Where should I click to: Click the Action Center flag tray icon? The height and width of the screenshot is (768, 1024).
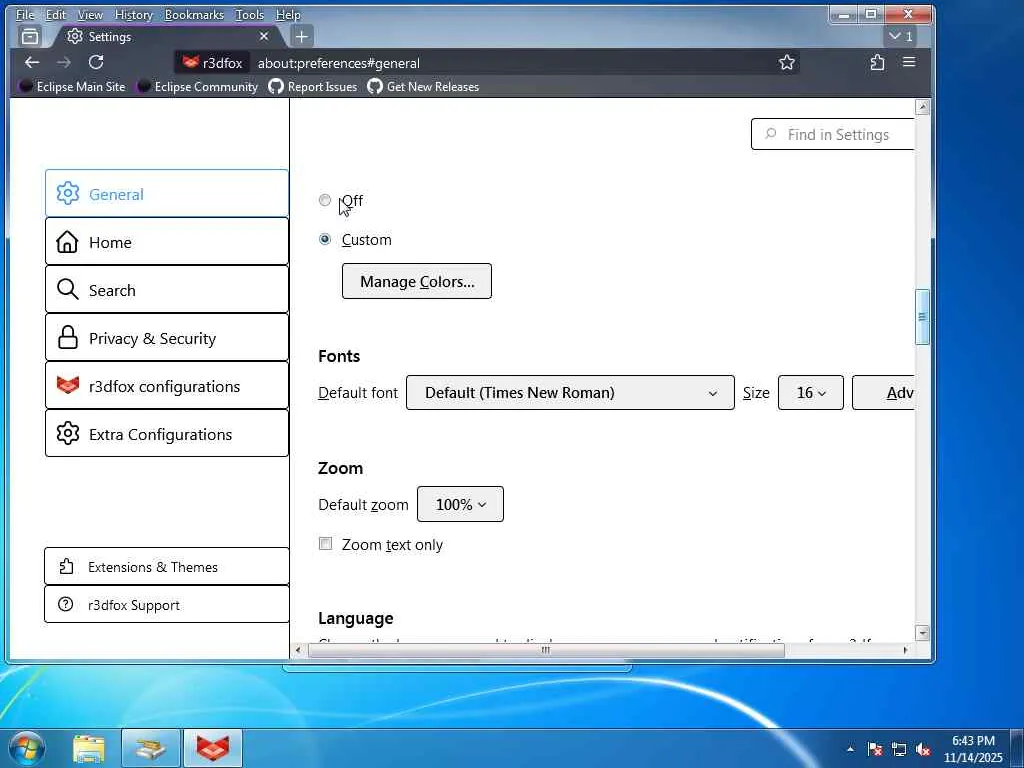pyautogui.click(x=874, y=749)
